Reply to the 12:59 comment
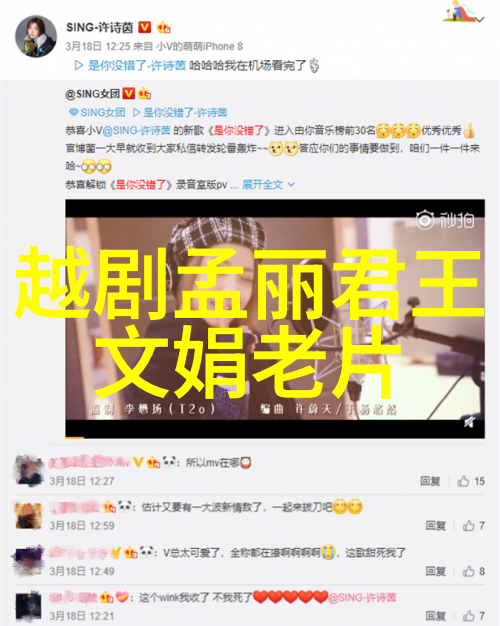This screenshot has width=500, height=626. 435,526
